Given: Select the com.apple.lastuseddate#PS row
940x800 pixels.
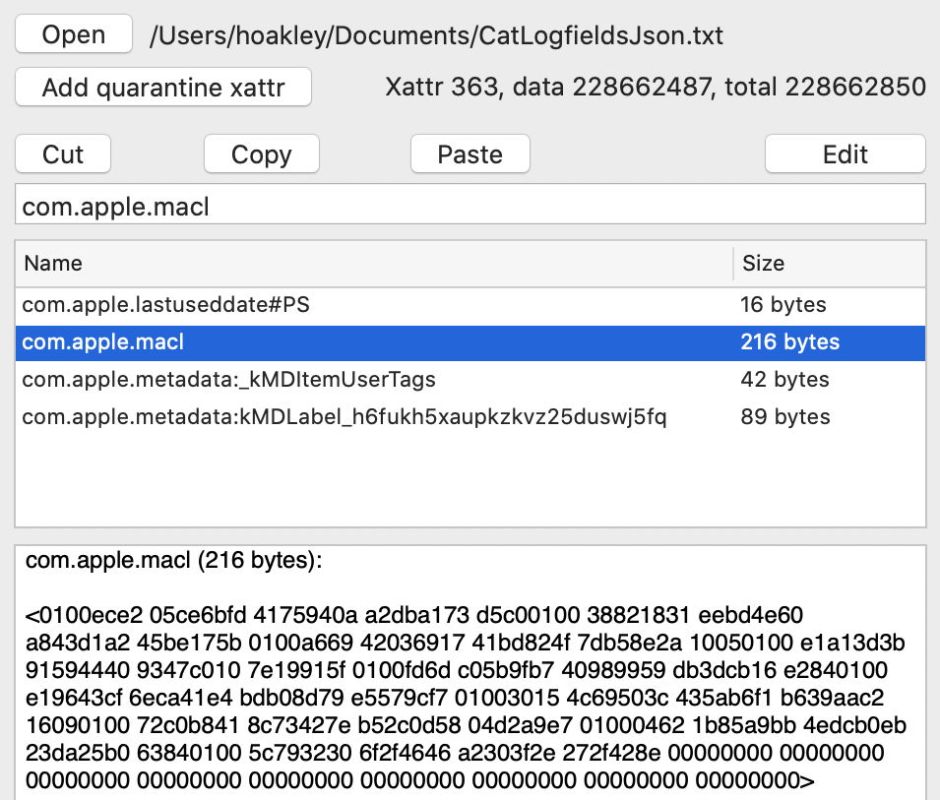Looking at the screenshot, I should 166,305.
